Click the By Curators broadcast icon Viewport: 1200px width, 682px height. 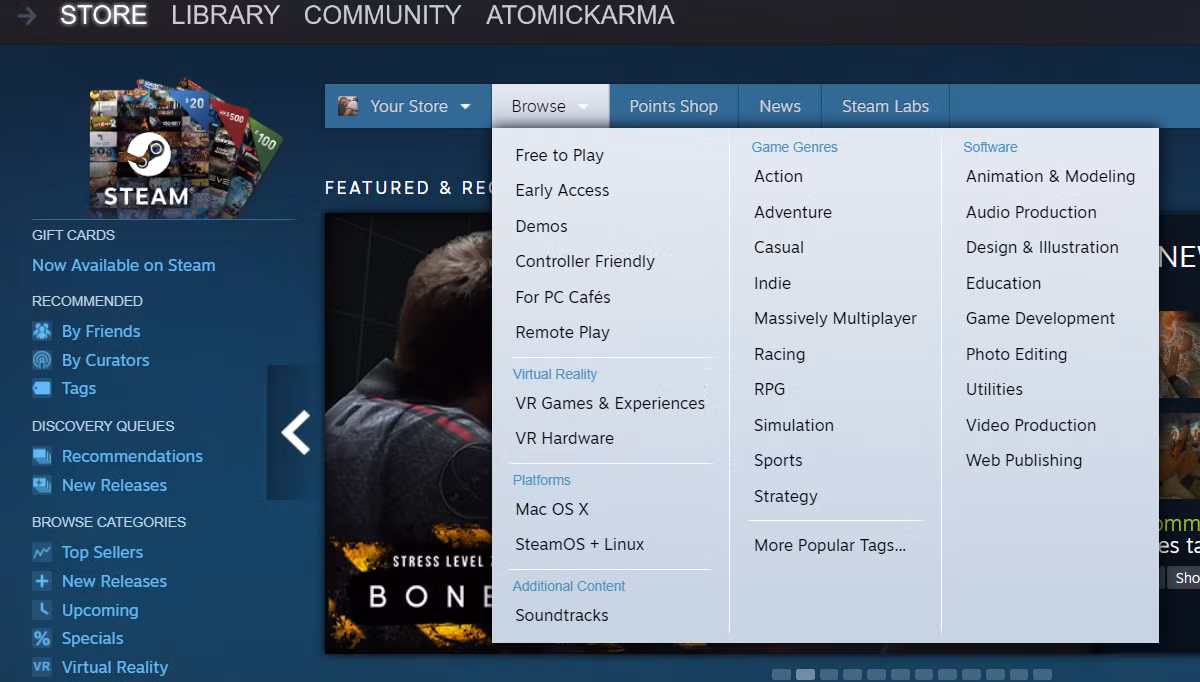tap(42, 360)
